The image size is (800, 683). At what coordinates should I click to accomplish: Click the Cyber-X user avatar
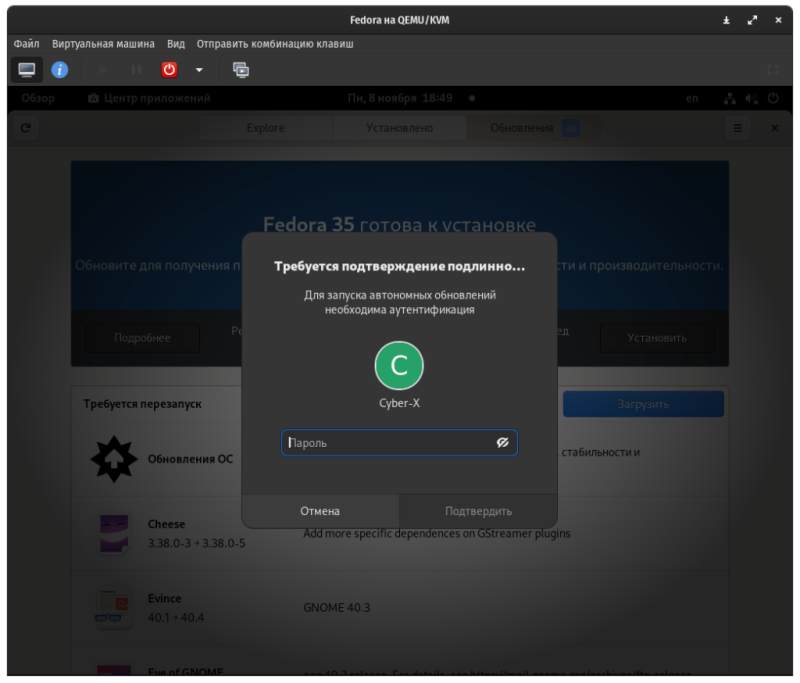coord(399,365)
